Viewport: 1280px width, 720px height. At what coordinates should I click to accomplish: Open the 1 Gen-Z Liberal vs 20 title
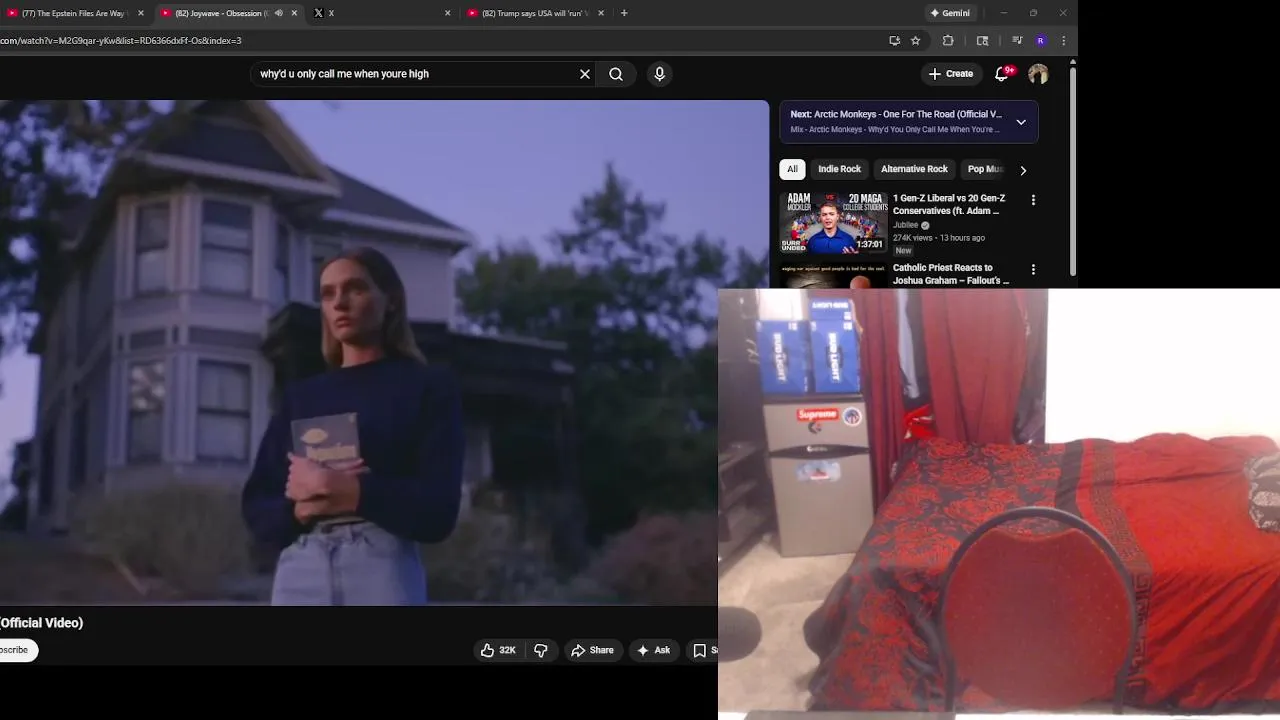tap(949, 205)
